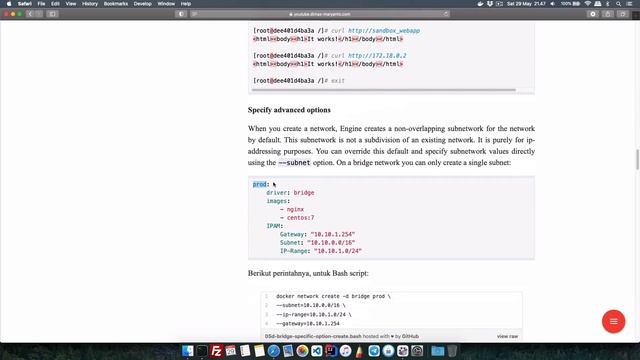Show the Safari sidebar
Viewport: 640px width, 360px height.
(x=52, y=14)
